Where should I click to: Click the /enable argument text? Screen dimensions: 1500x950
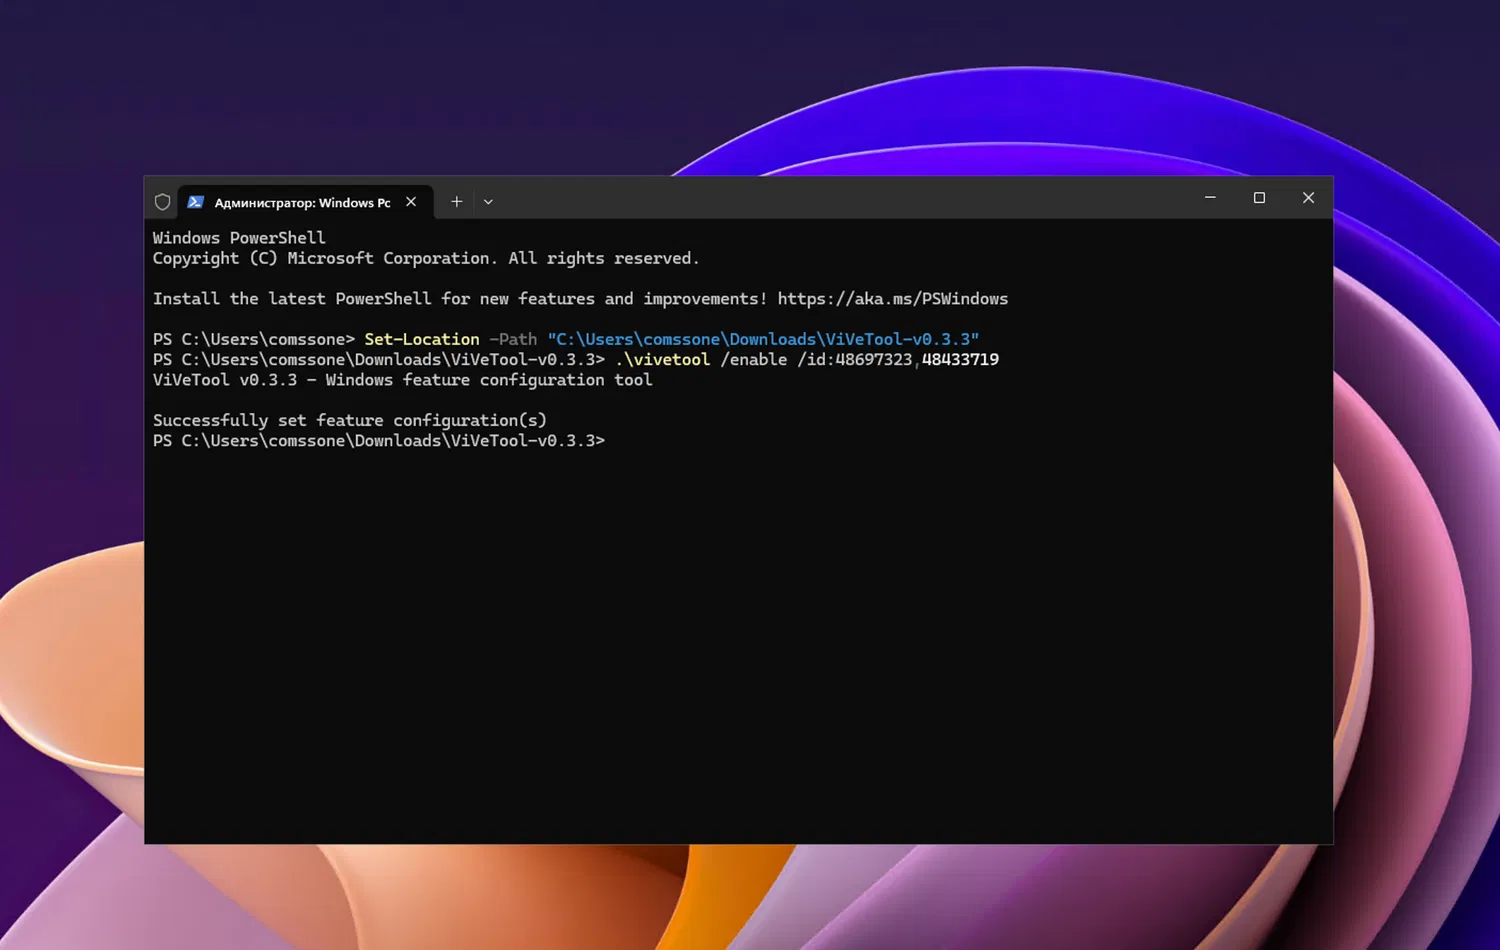pos(754,359)
